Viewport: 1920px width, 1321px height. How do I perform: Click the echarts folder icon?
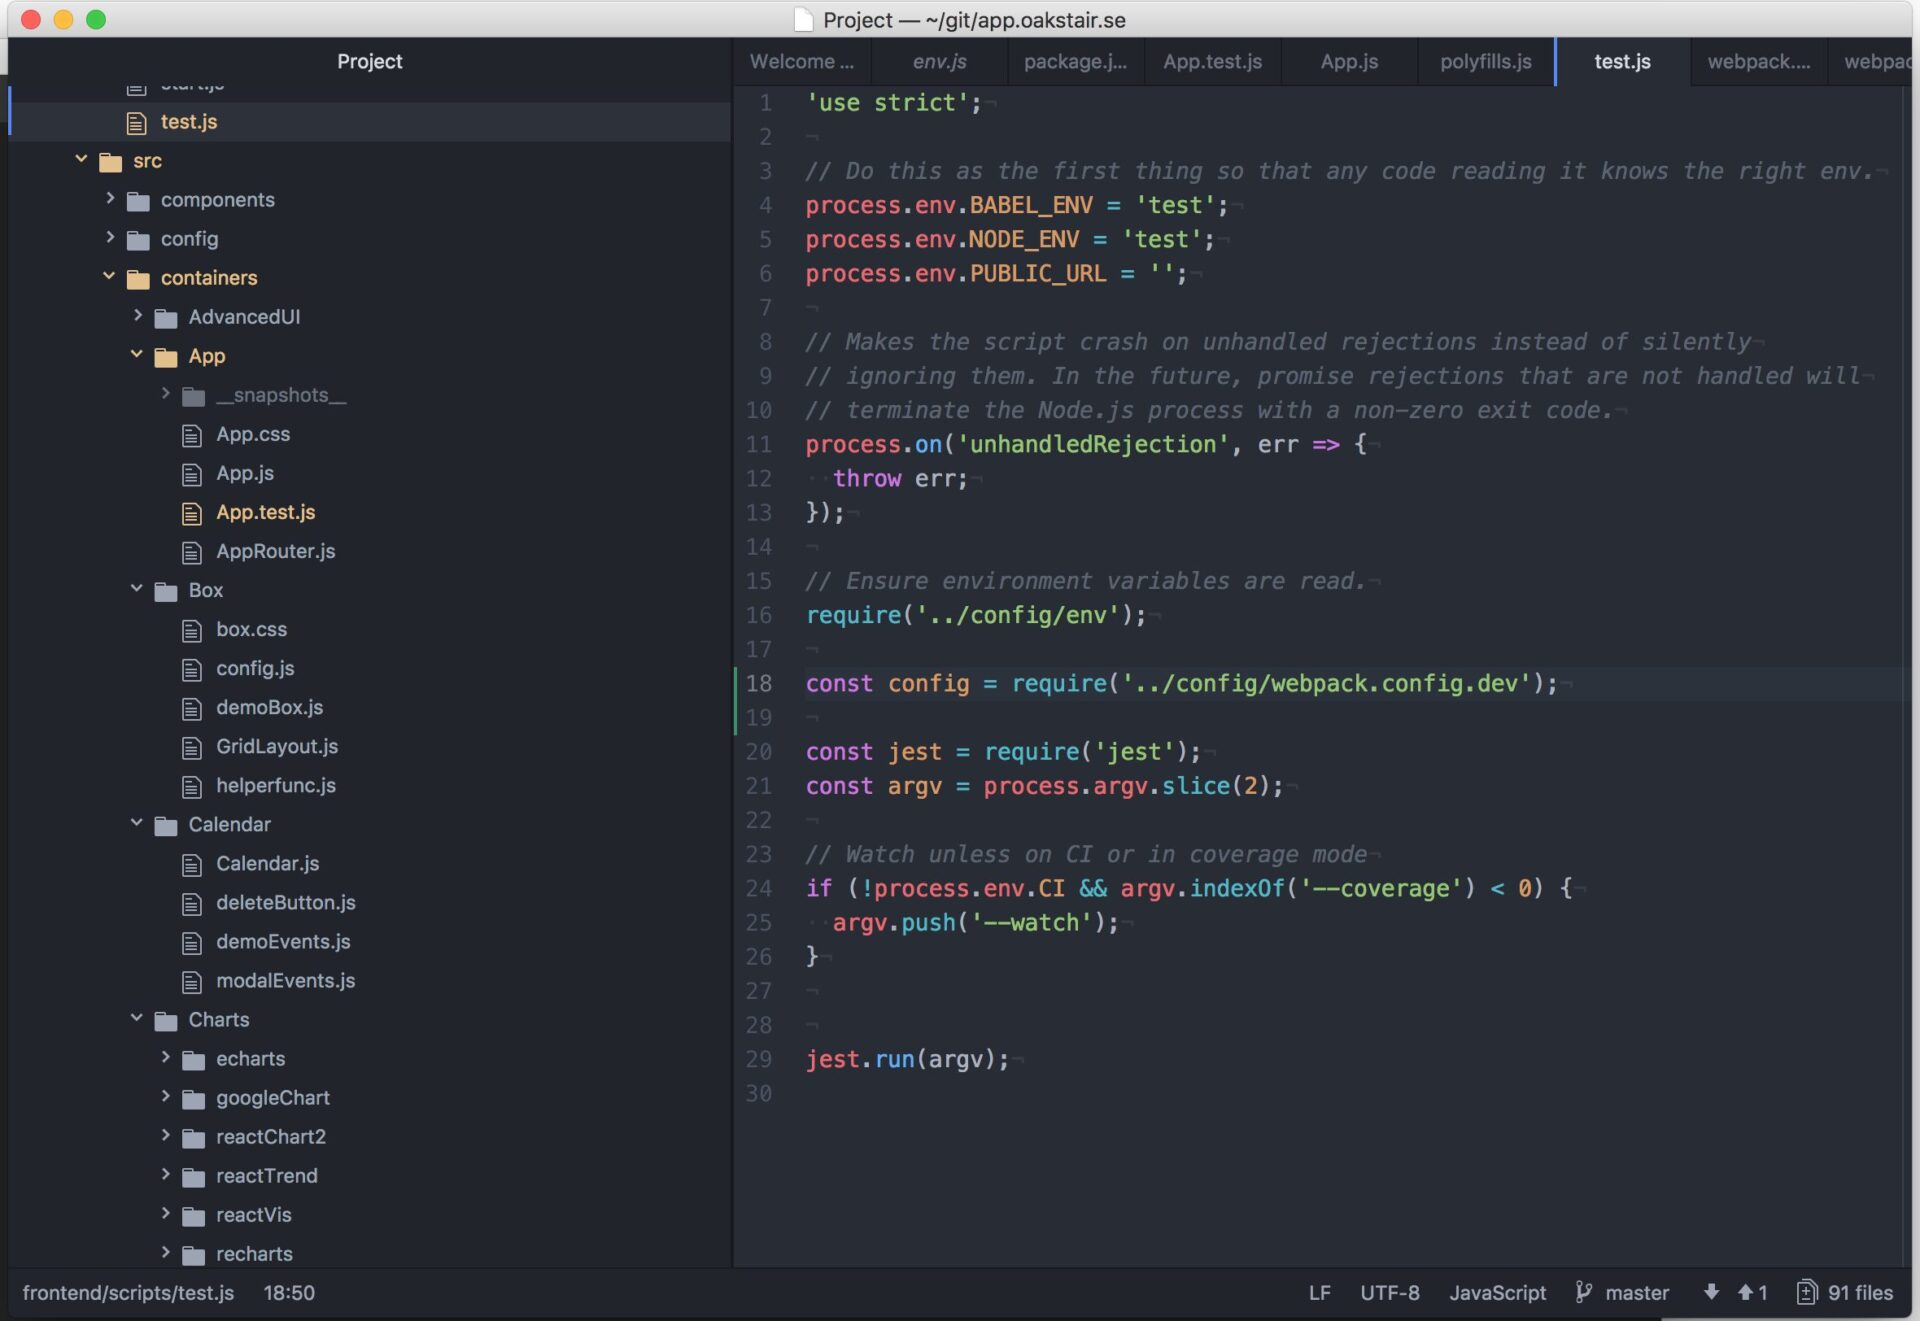point(194,1059)
